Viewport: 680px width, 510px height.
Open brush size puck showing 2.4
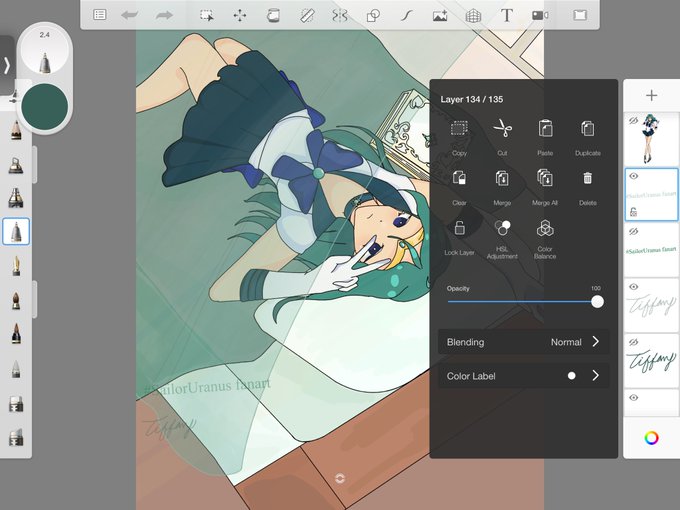tap(45, 51)
